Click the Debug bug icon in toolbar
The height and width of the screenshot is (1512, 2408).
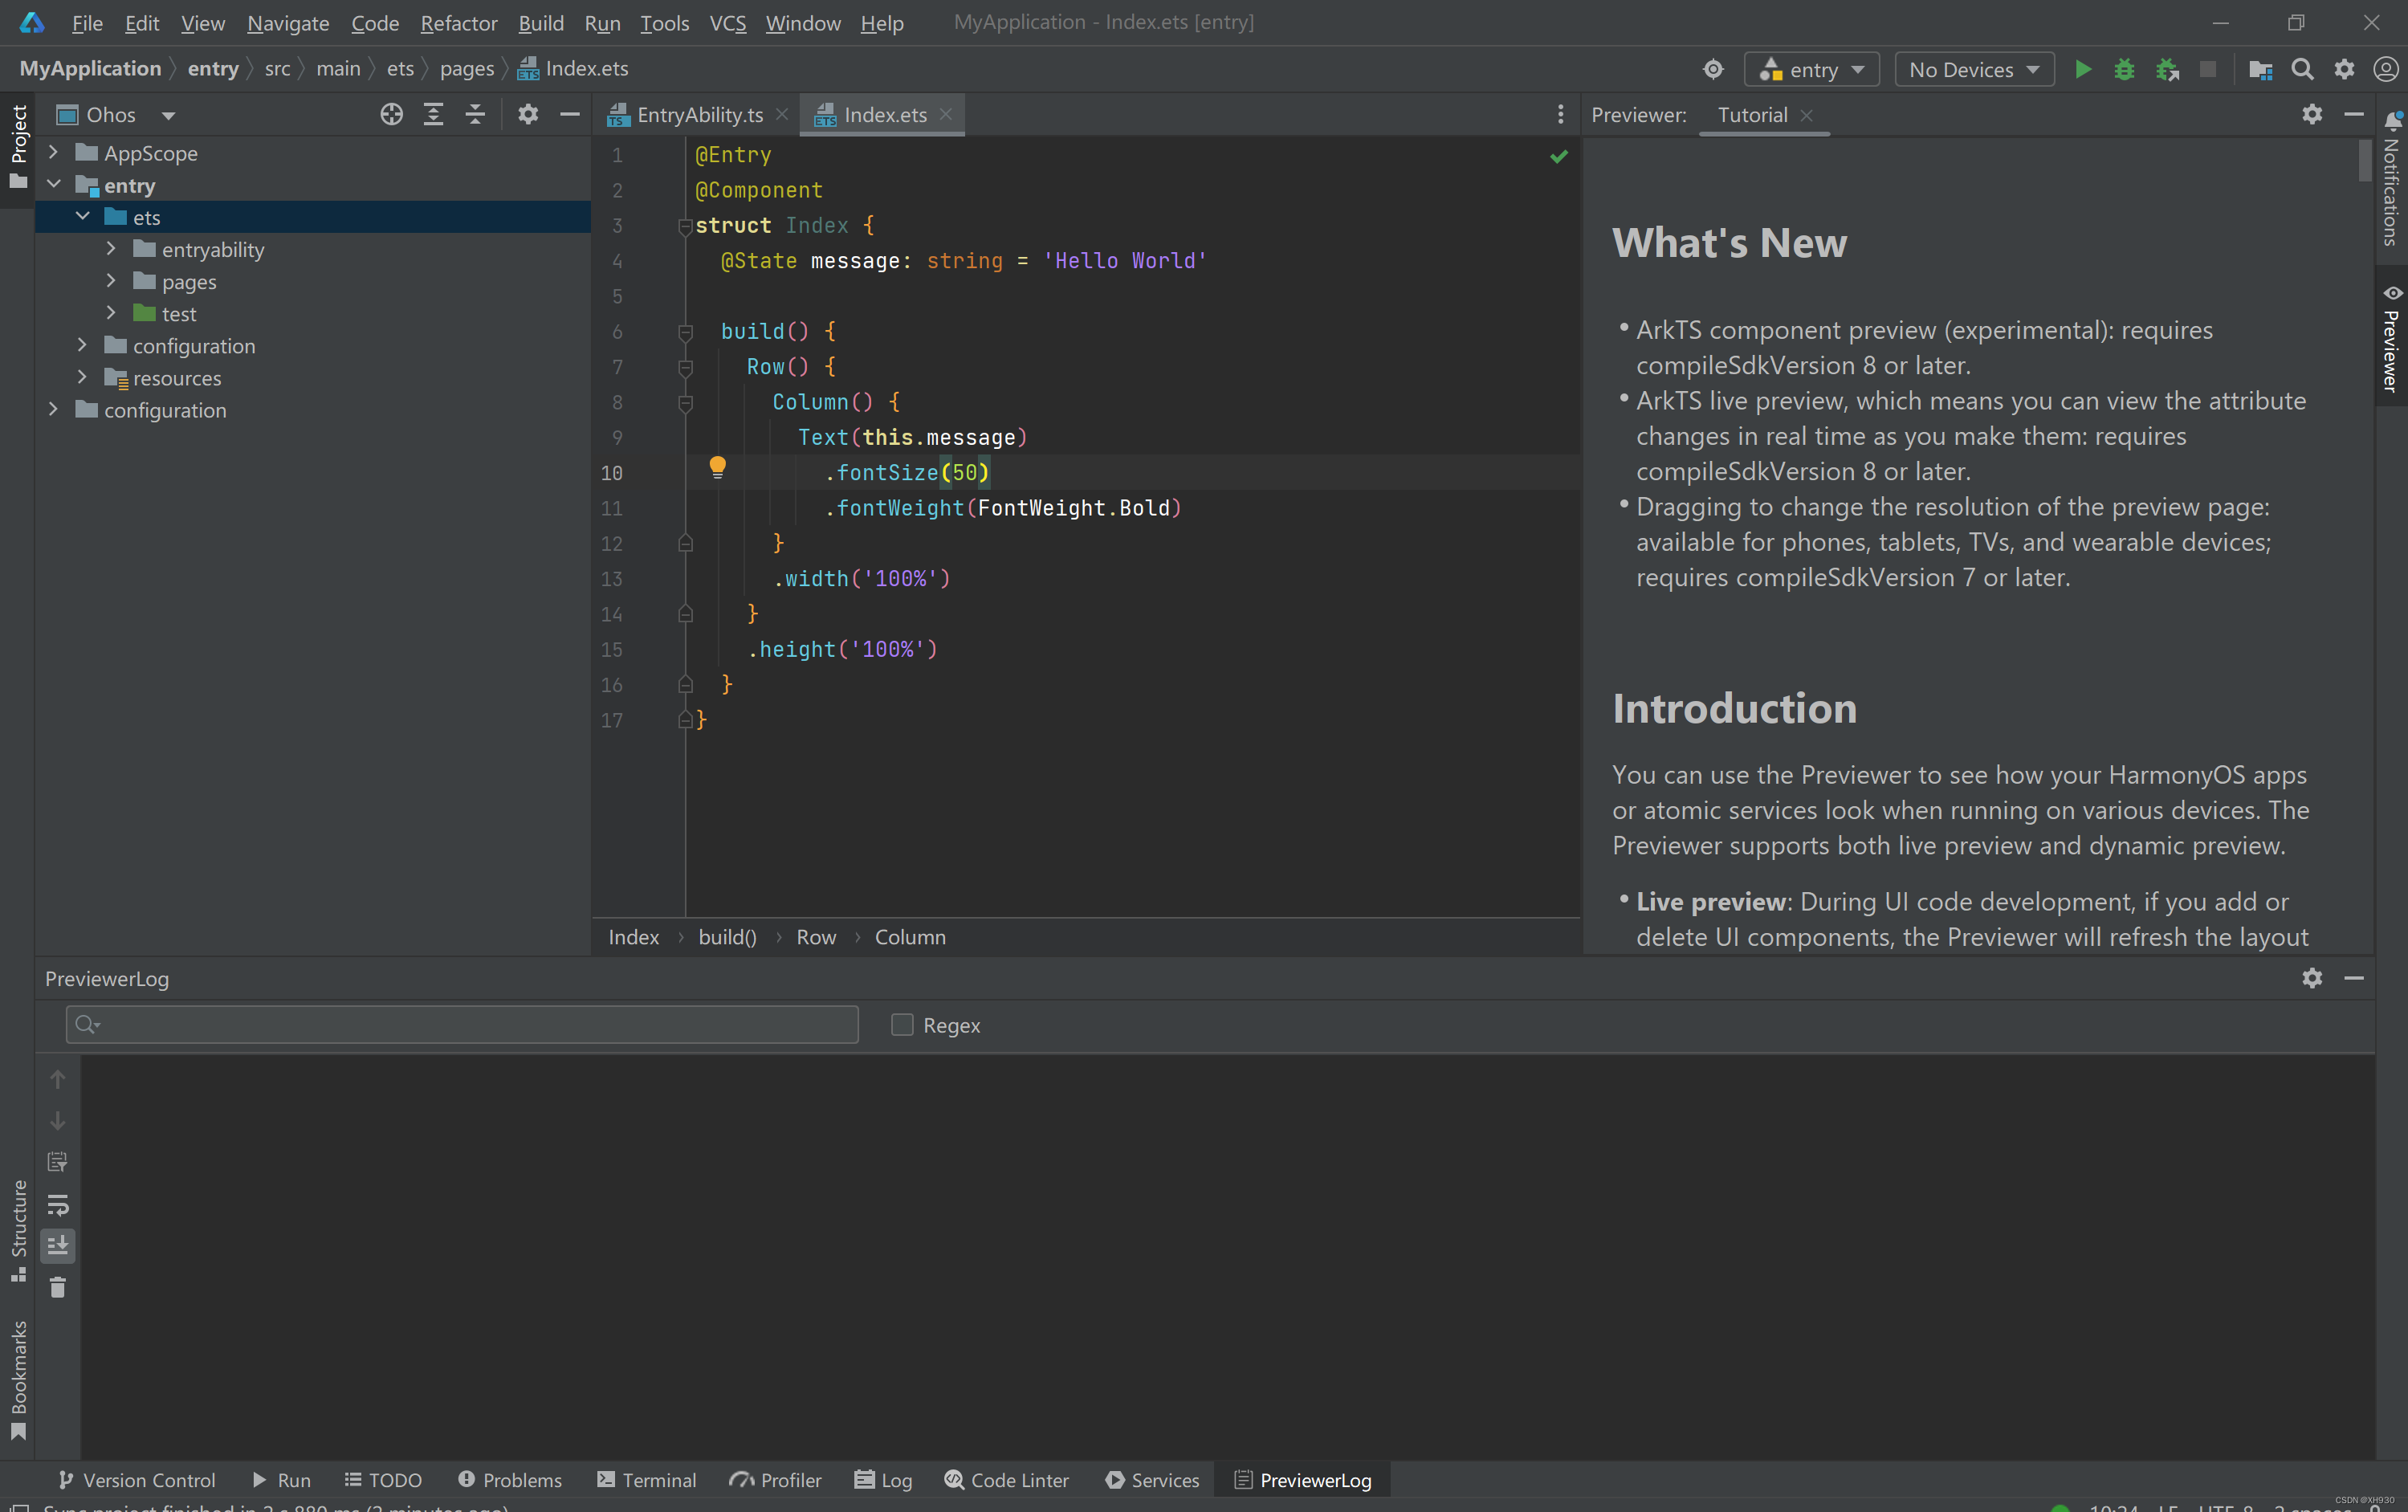point(2124,69)
